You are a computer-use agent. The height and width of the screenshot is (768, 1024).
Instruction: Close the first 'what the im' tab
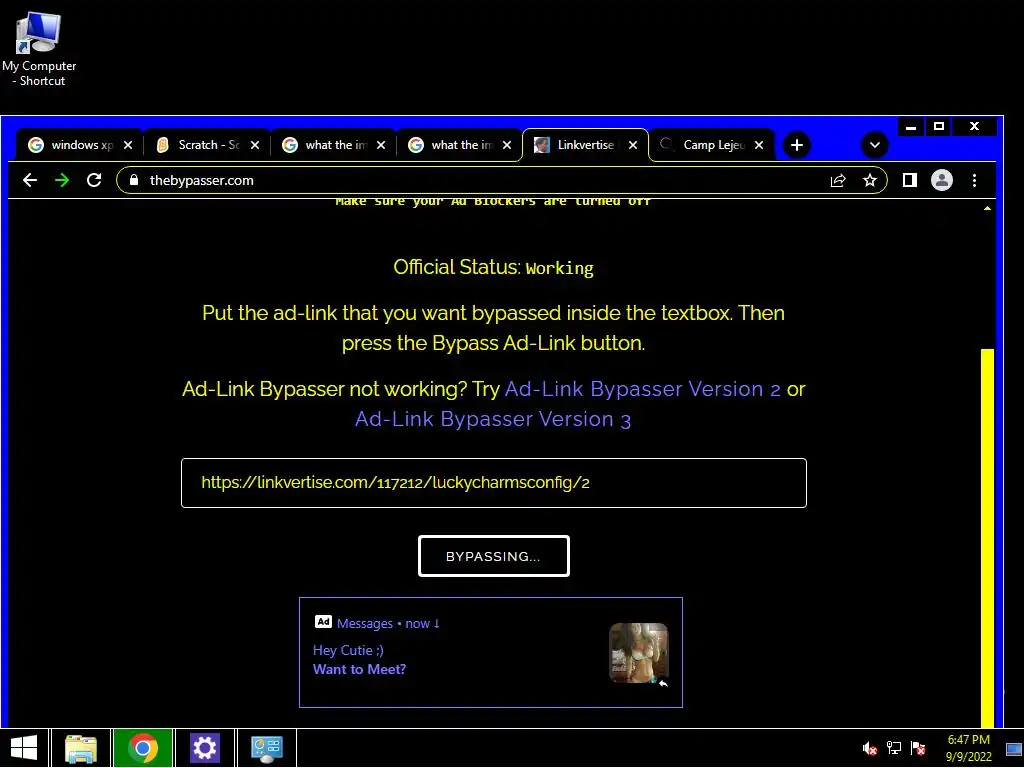click(x=381, y=145)
